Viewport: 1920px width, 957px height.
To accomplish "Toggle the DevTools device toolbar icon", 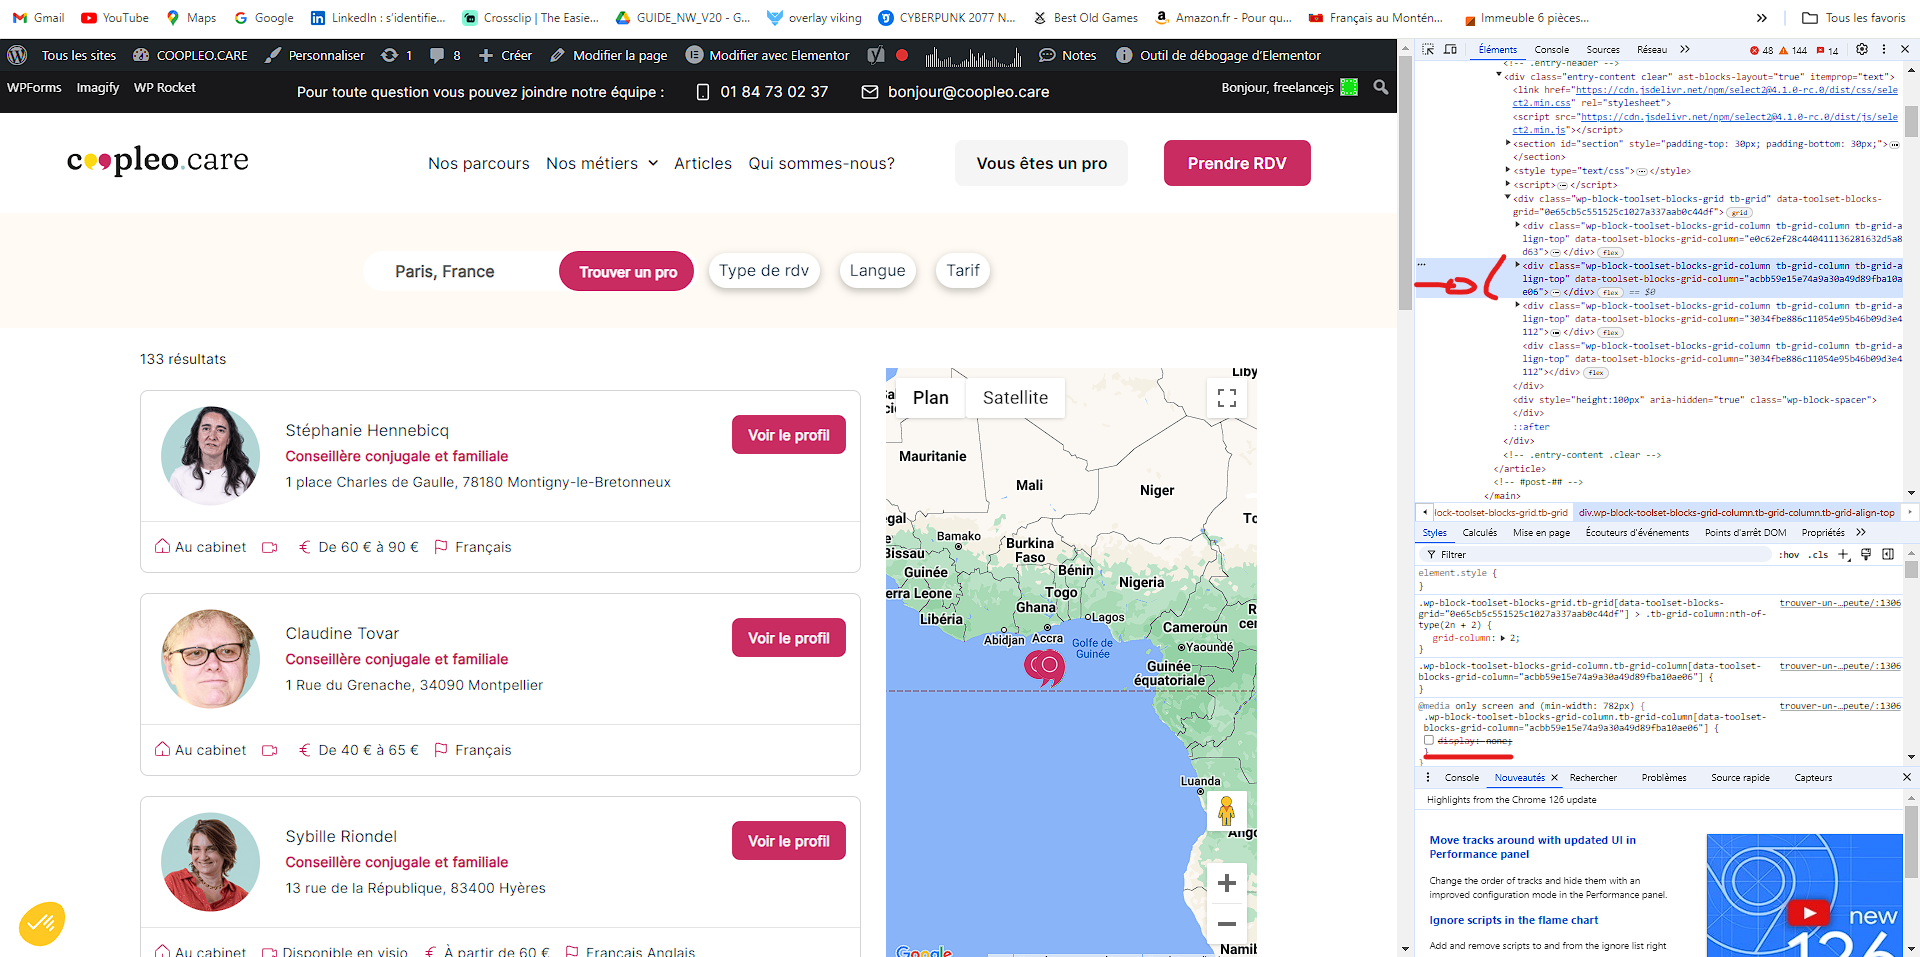I will pyautogui.click(x=1450, y=49).
